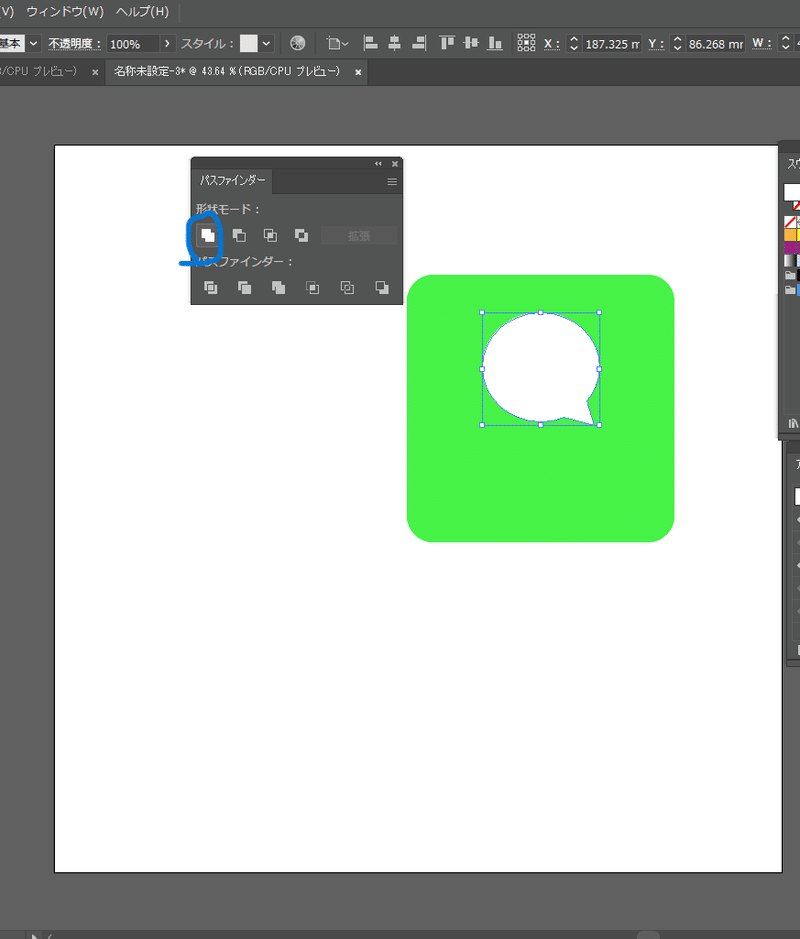Click the Horizontal Align Right icon
The height and width of the screenshot is (939, 800).
coord(419,43)
